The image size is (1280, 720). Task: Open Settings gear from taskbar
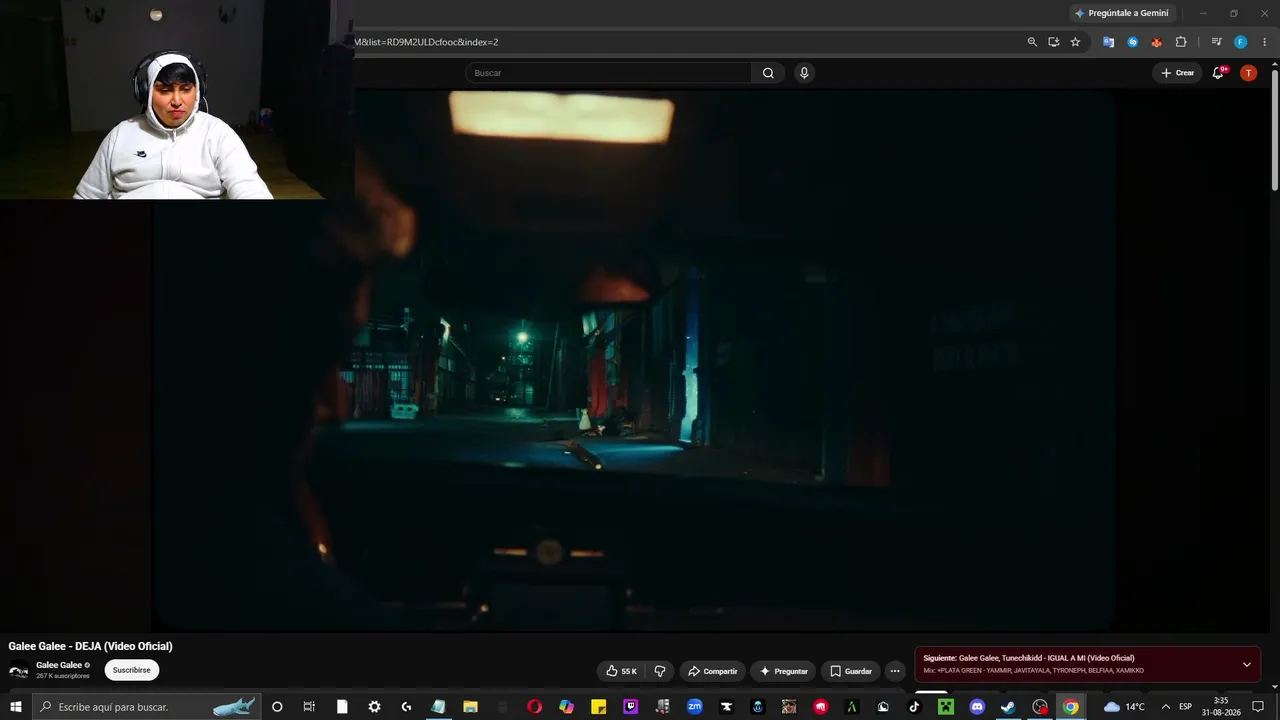pyautogui.click(x=374, y=707)
